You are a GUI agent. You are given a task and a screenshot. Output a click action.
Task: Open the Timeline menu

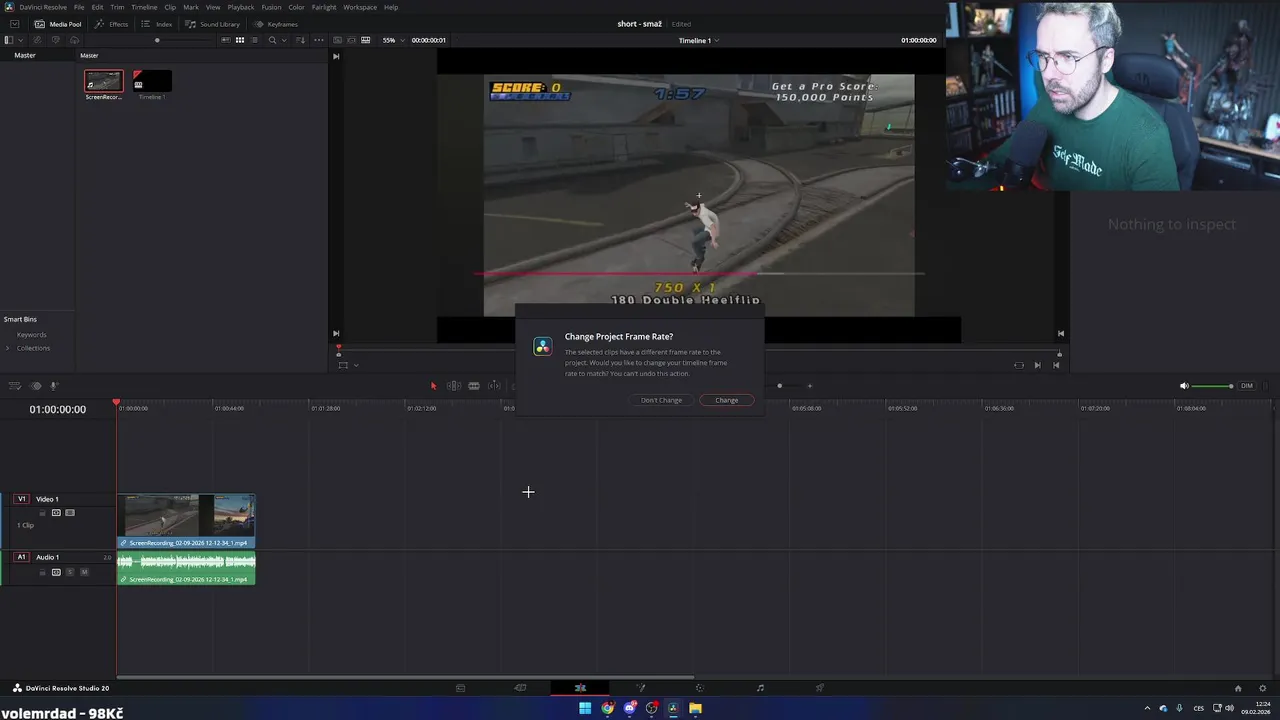[x=144, y=7]
